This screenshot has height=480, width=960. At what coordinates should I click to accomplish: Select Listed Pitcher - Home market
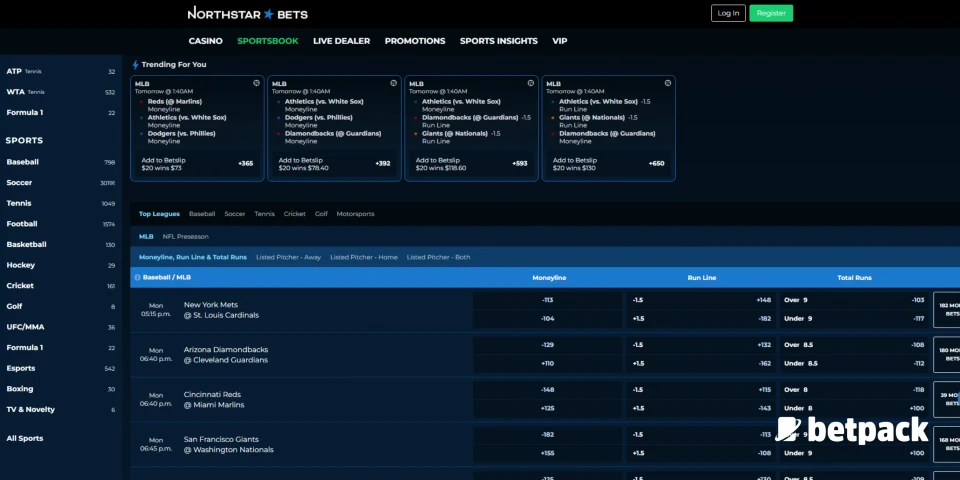(x=364, y=257)
